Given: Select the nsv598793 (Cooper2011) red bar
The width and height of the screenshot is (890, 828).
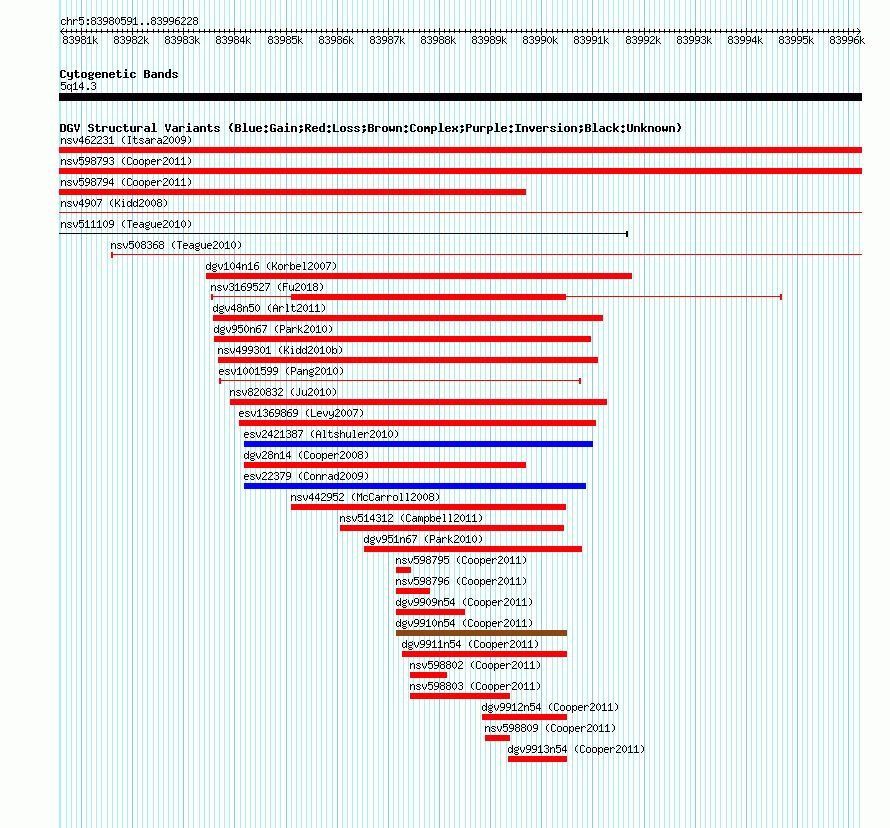Looking at the screenshot, I should point(460,171).
